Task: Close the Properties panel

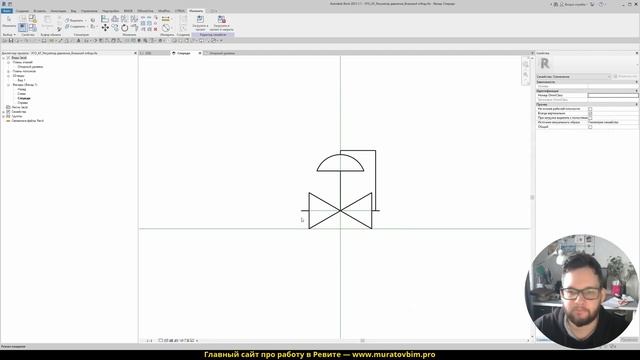Action: pyautogui.click(x=636, y=53)
